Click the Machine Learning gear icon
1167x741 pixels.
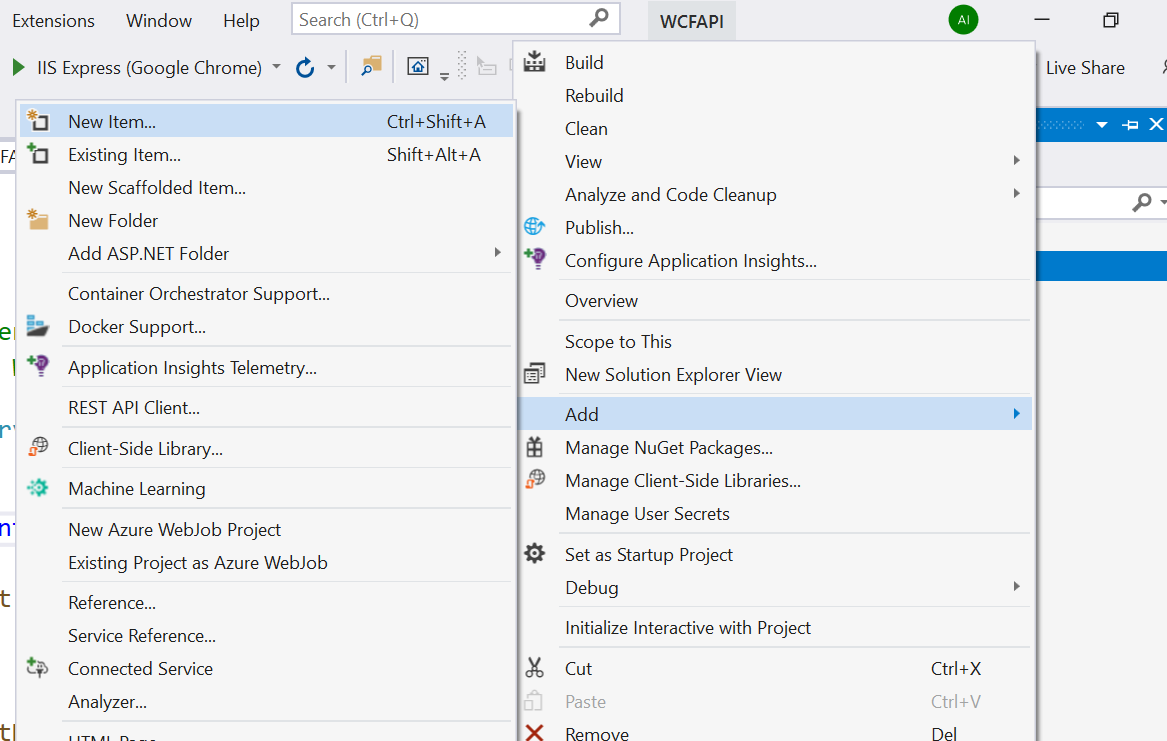pos(37,488)
